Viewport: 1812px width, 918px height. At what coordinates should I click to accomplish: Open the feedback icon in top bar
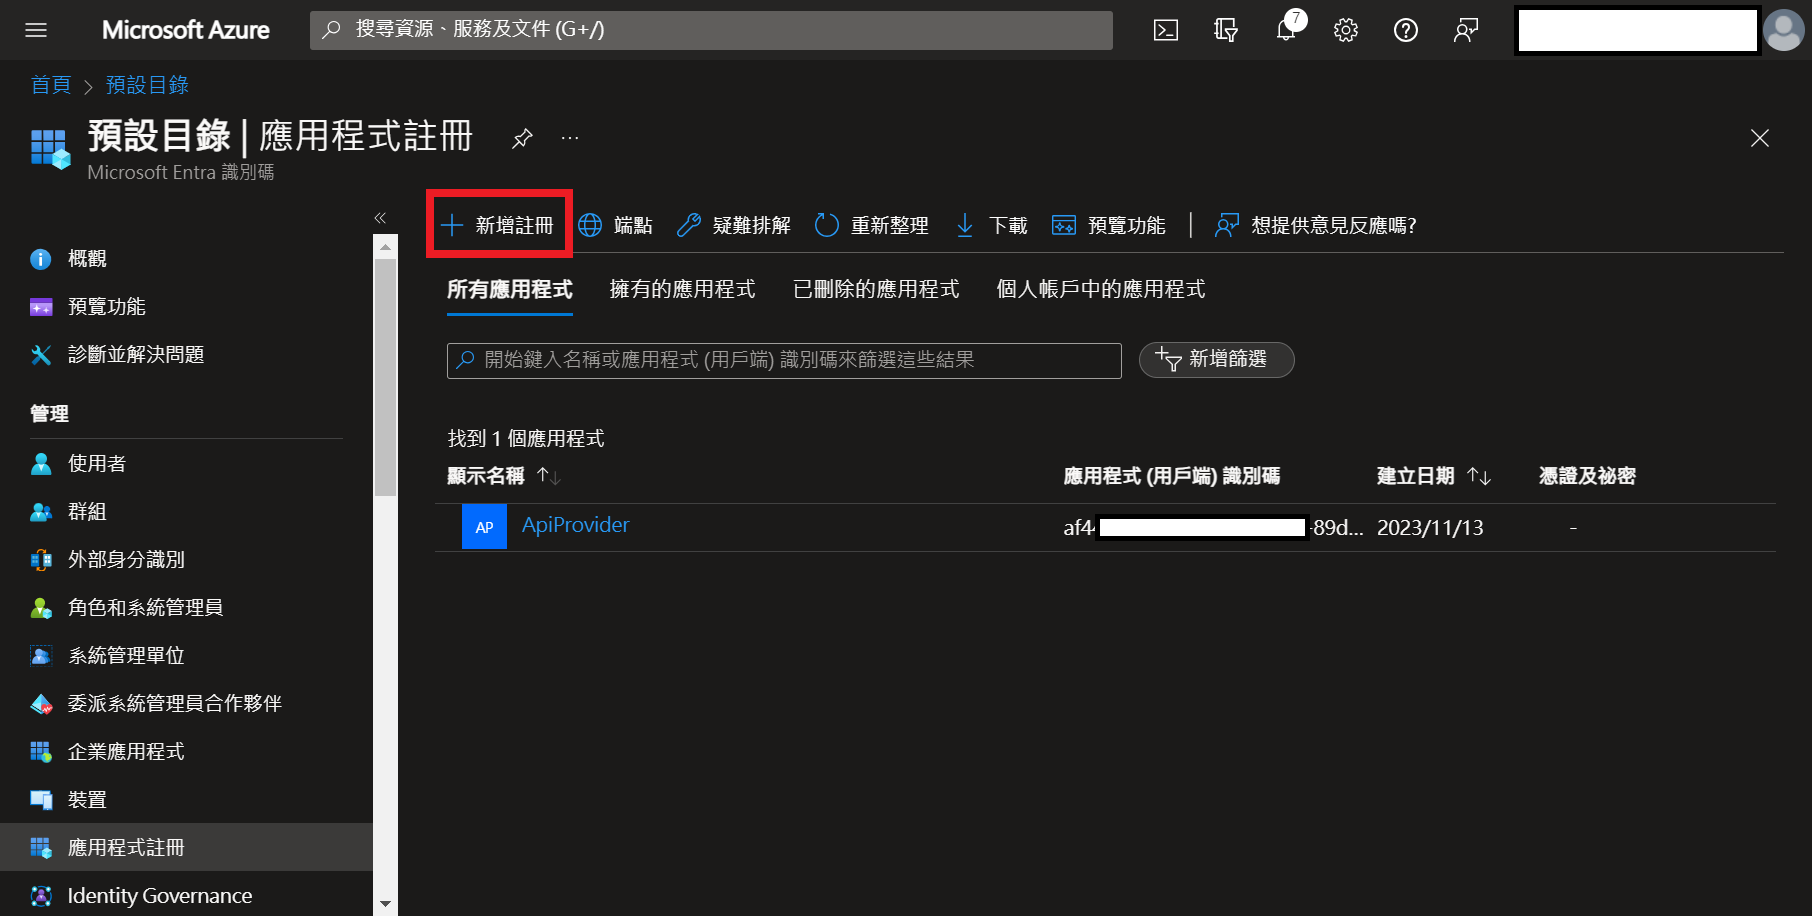coord(1466,30)
